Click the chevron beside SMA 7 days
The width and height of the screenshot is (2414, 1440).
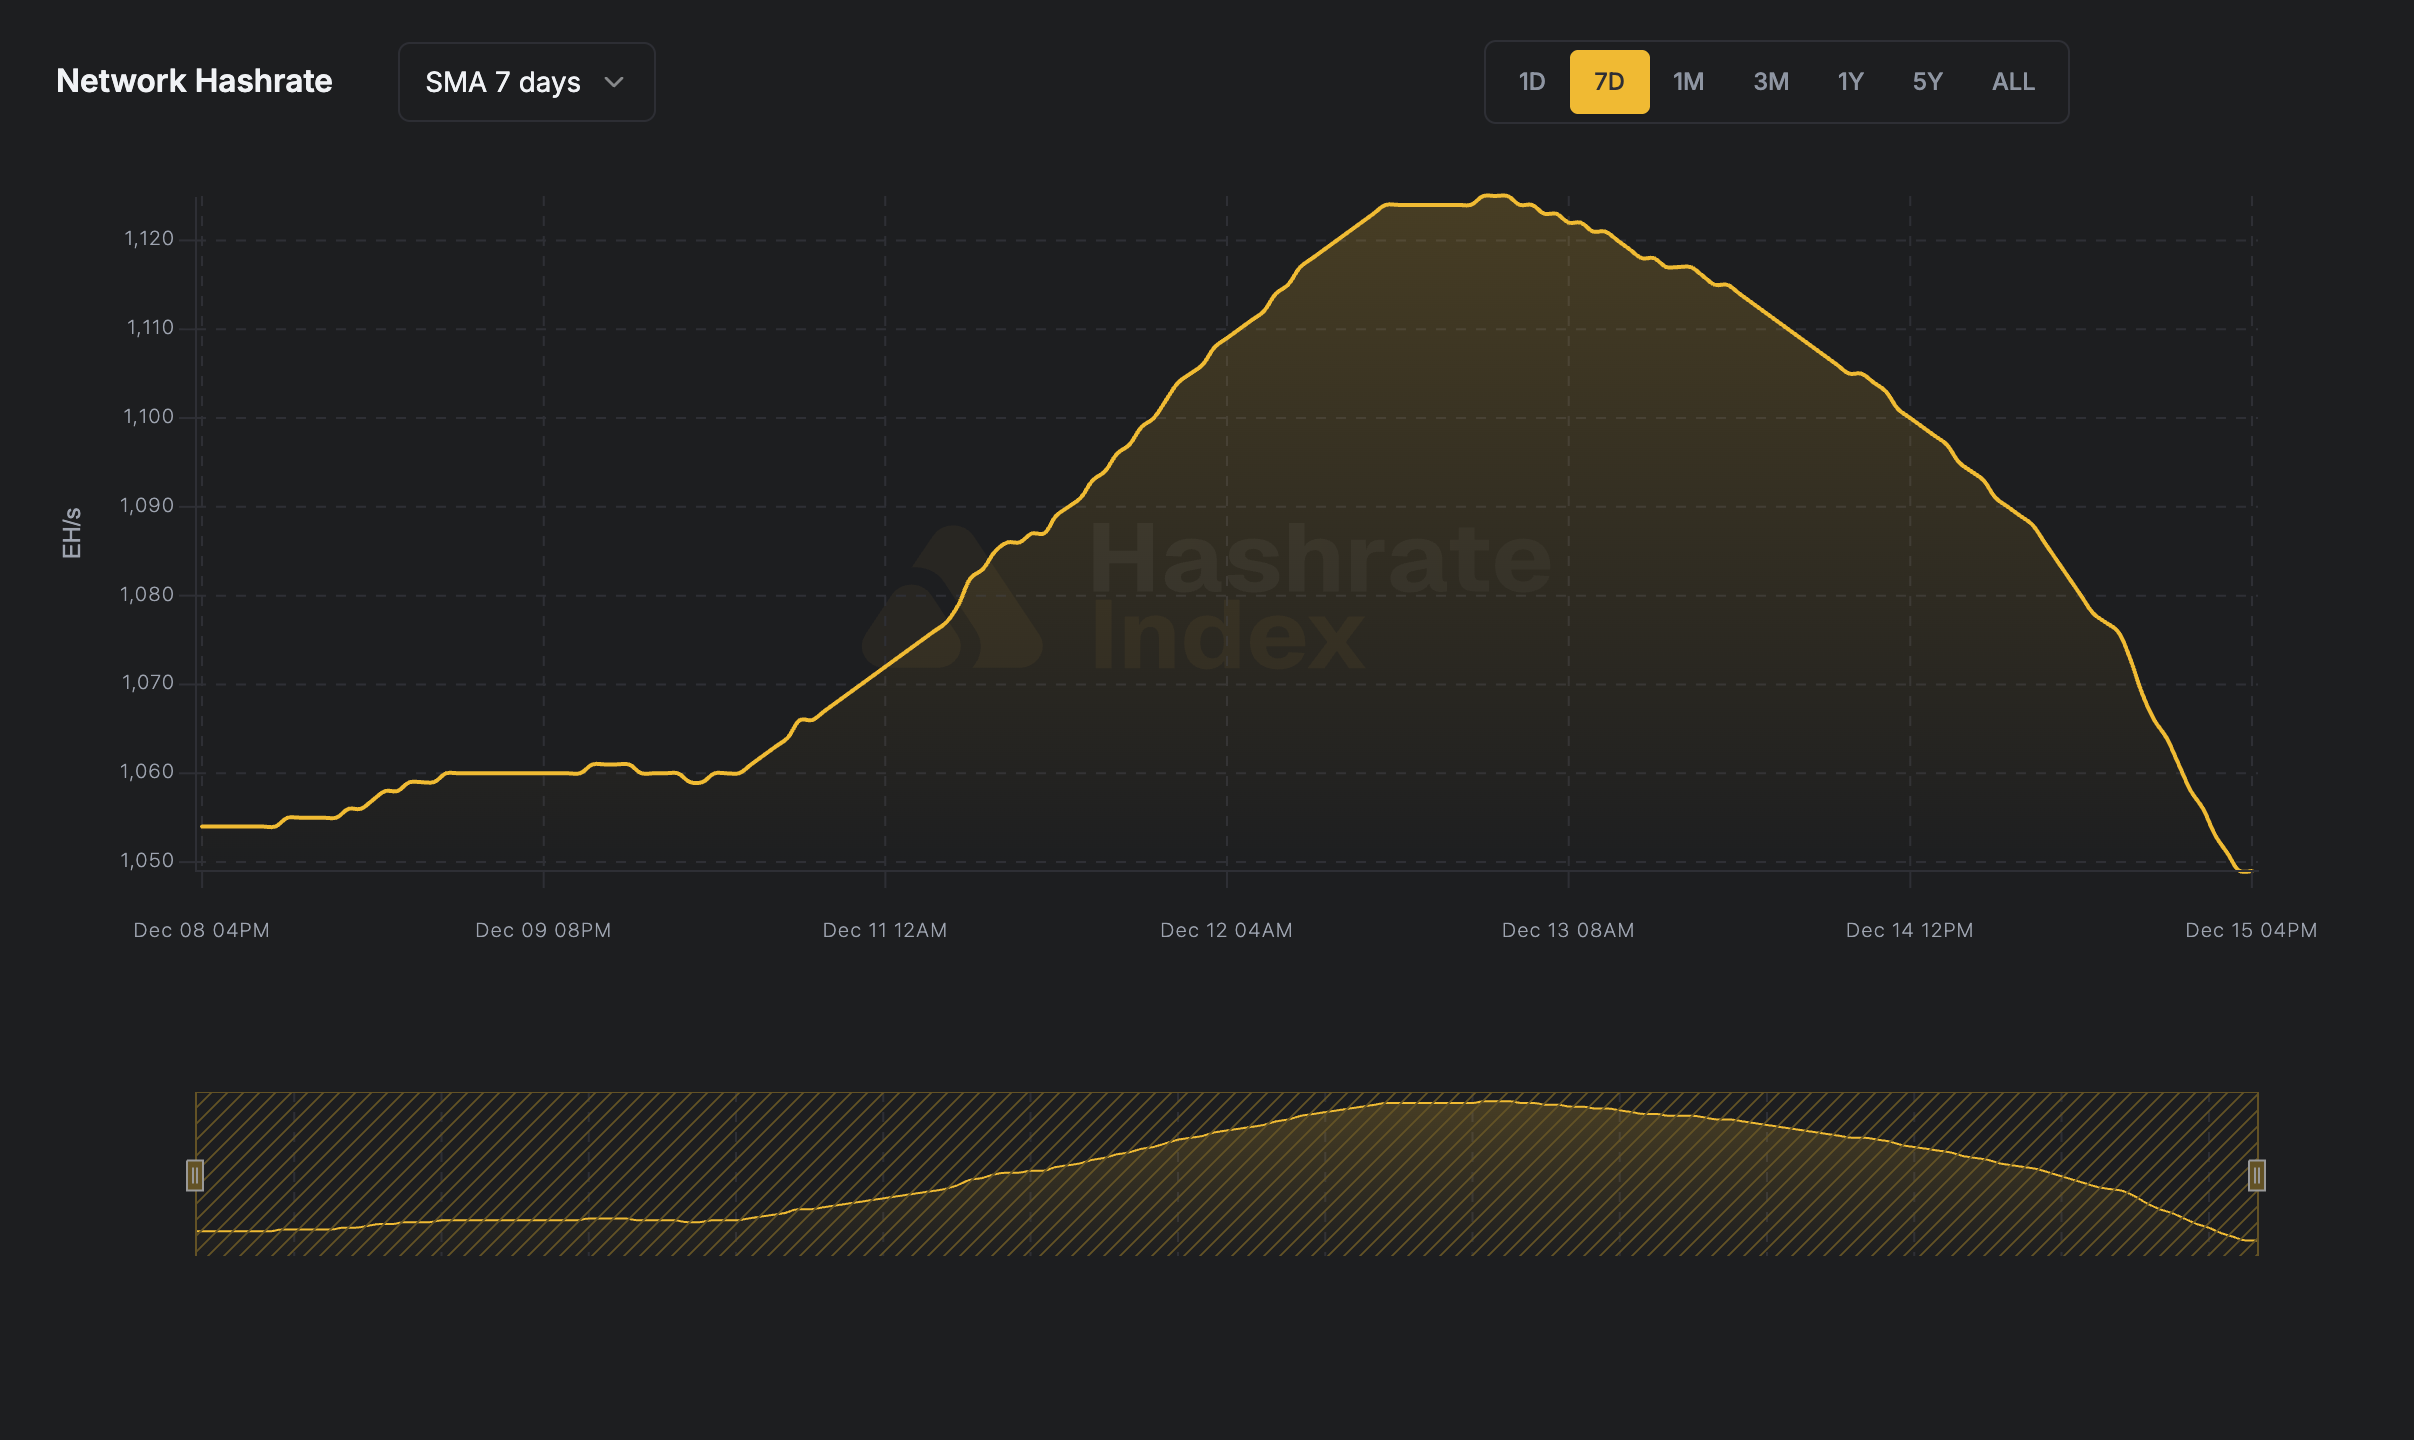614,82
